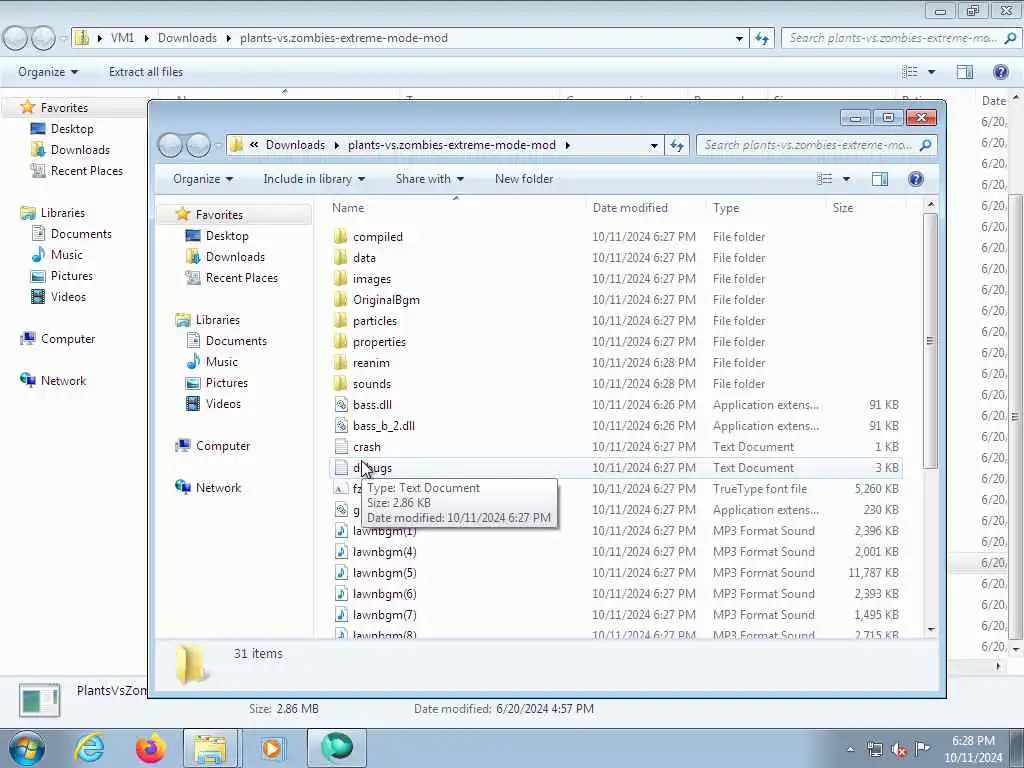Select the reanim folder icon
The width and height of the screenshot is (1024, 768).
340,362
